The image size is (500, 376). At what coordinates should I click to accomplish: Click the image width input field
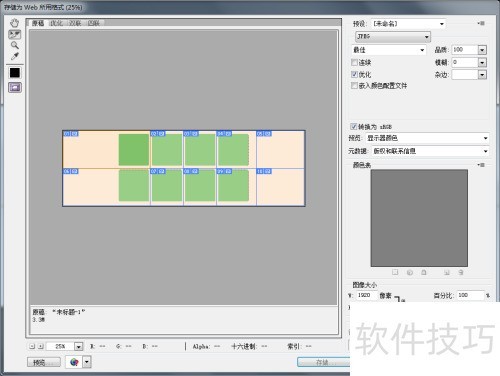[366, 295]
